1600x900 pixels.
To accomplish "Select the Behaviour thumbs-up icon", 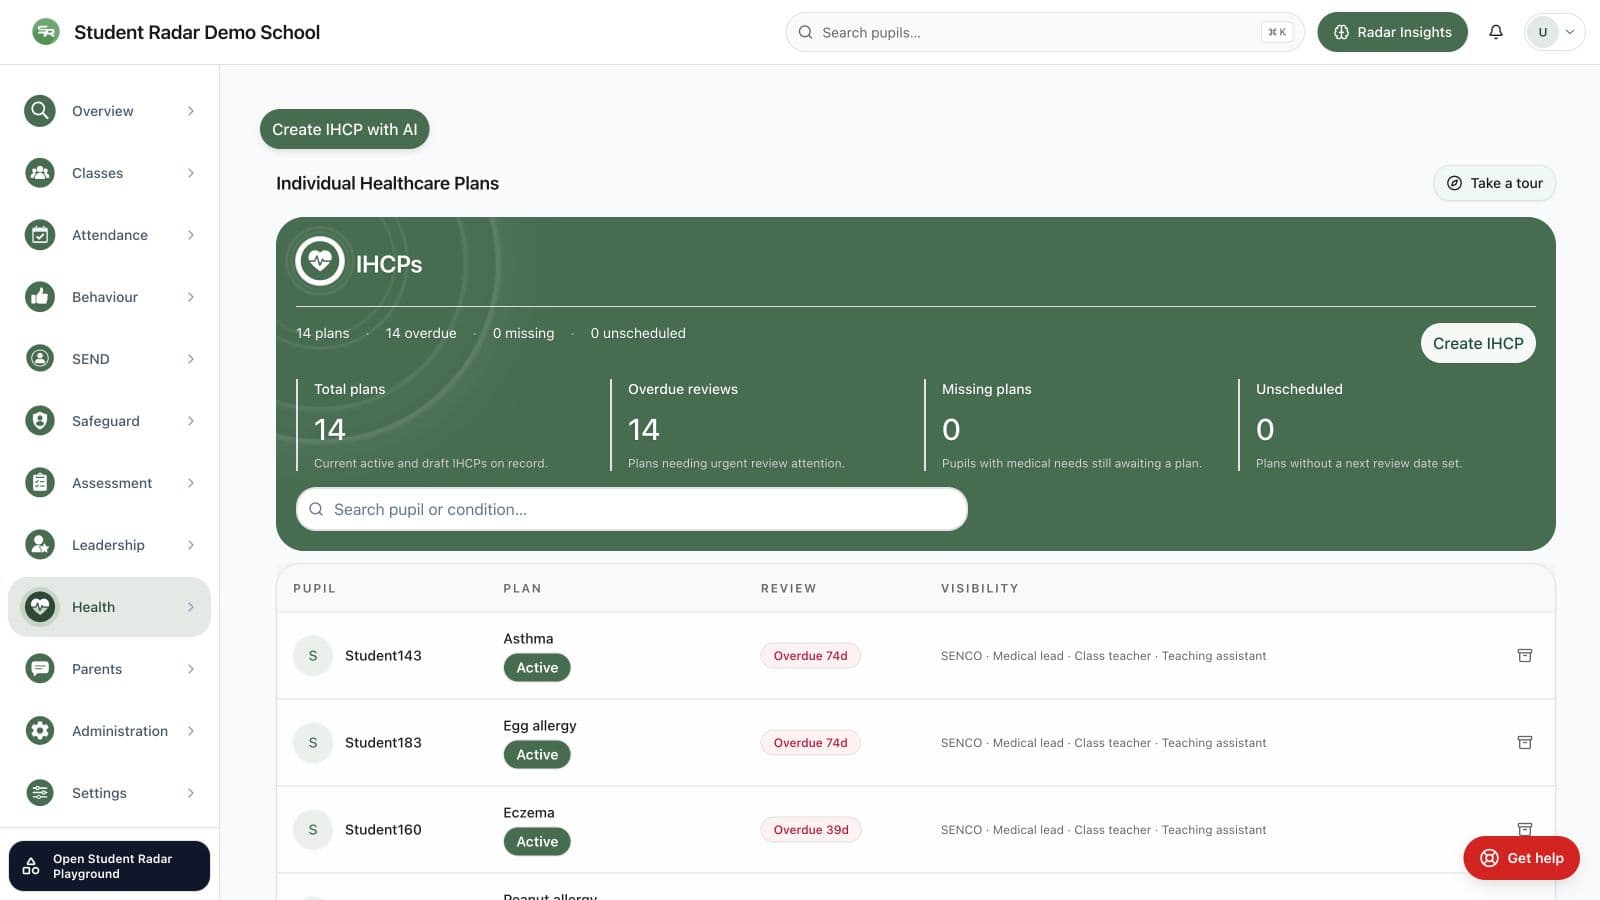I will (40, 297).
